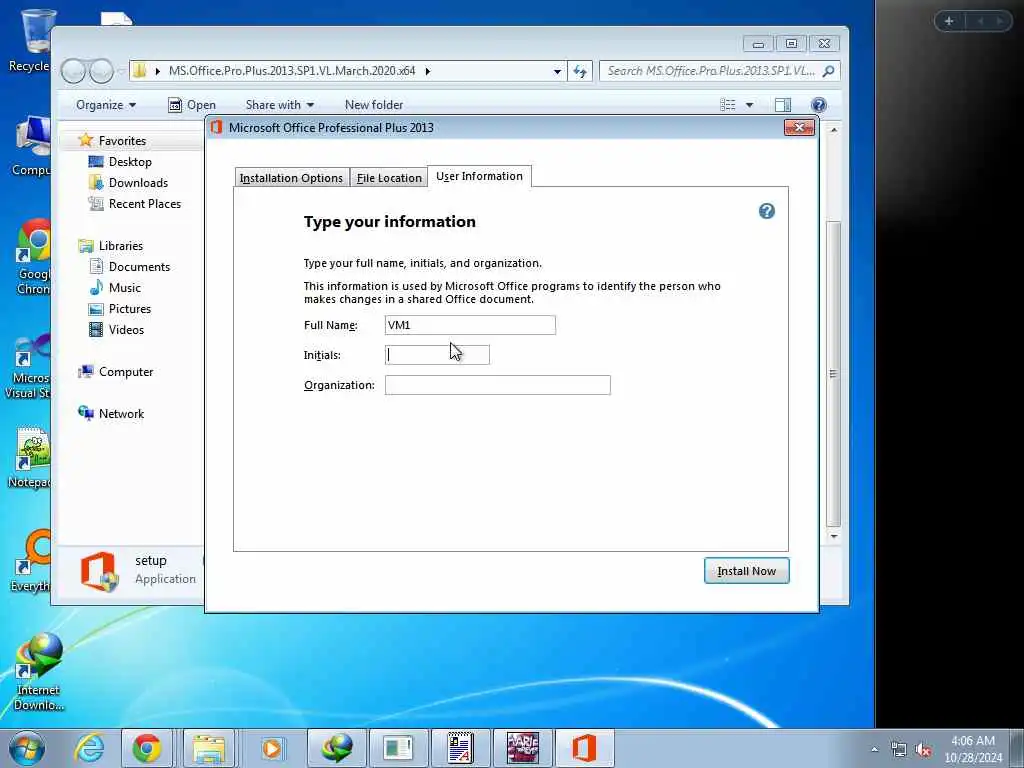Viewport: 1024px width, 768px height.
Task: Click the Explorer scrollbar down arrow
Action: [833, 536]
